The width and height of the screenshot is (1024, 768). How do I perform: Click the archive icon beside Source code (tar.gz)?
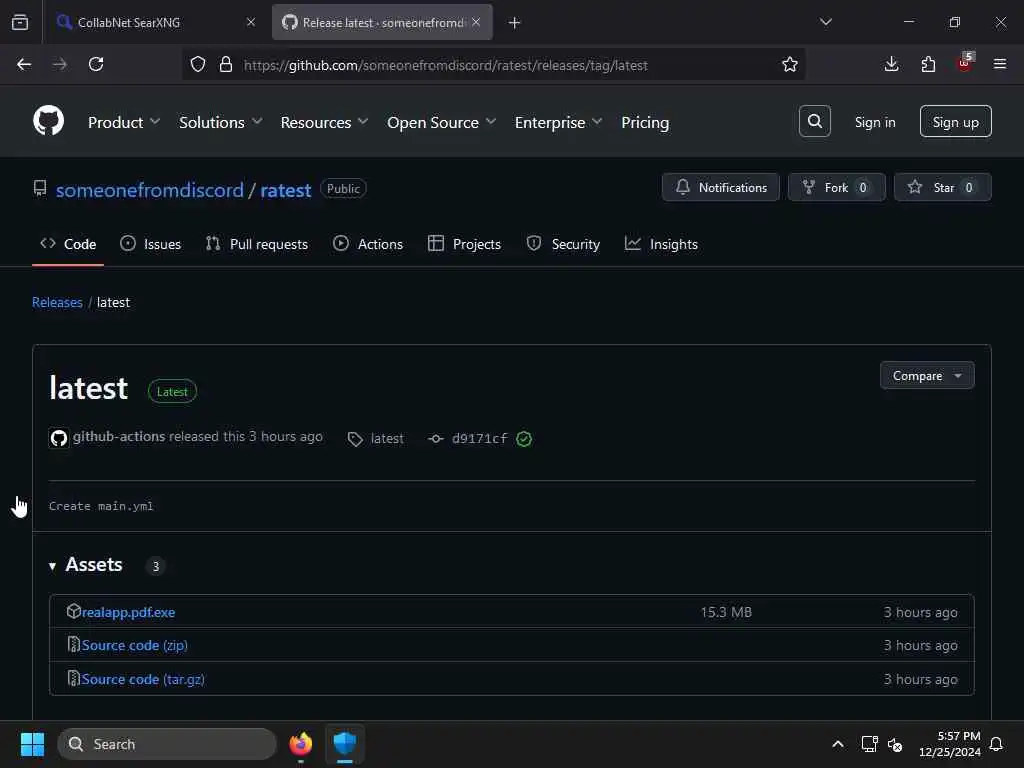74,678
